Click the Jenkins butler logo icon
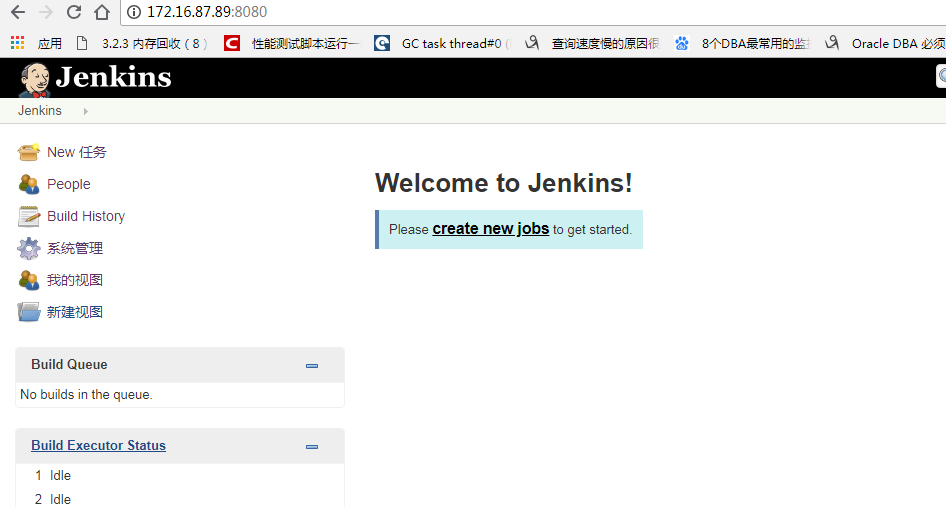 34,79
